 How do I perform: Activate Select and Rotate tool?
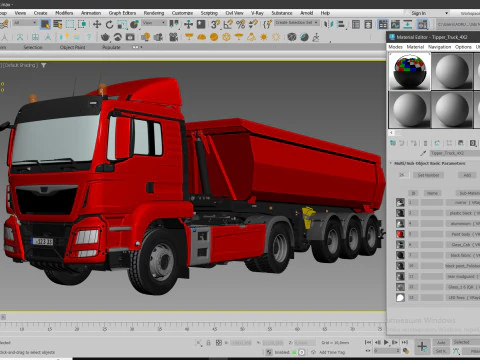(x=109, y=24)
